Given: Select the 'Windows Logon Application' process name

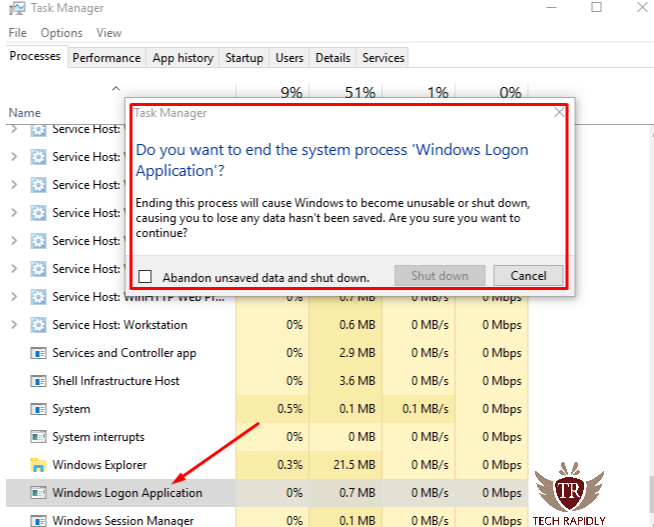Looking at the screenshot, I should pos(127,493).
